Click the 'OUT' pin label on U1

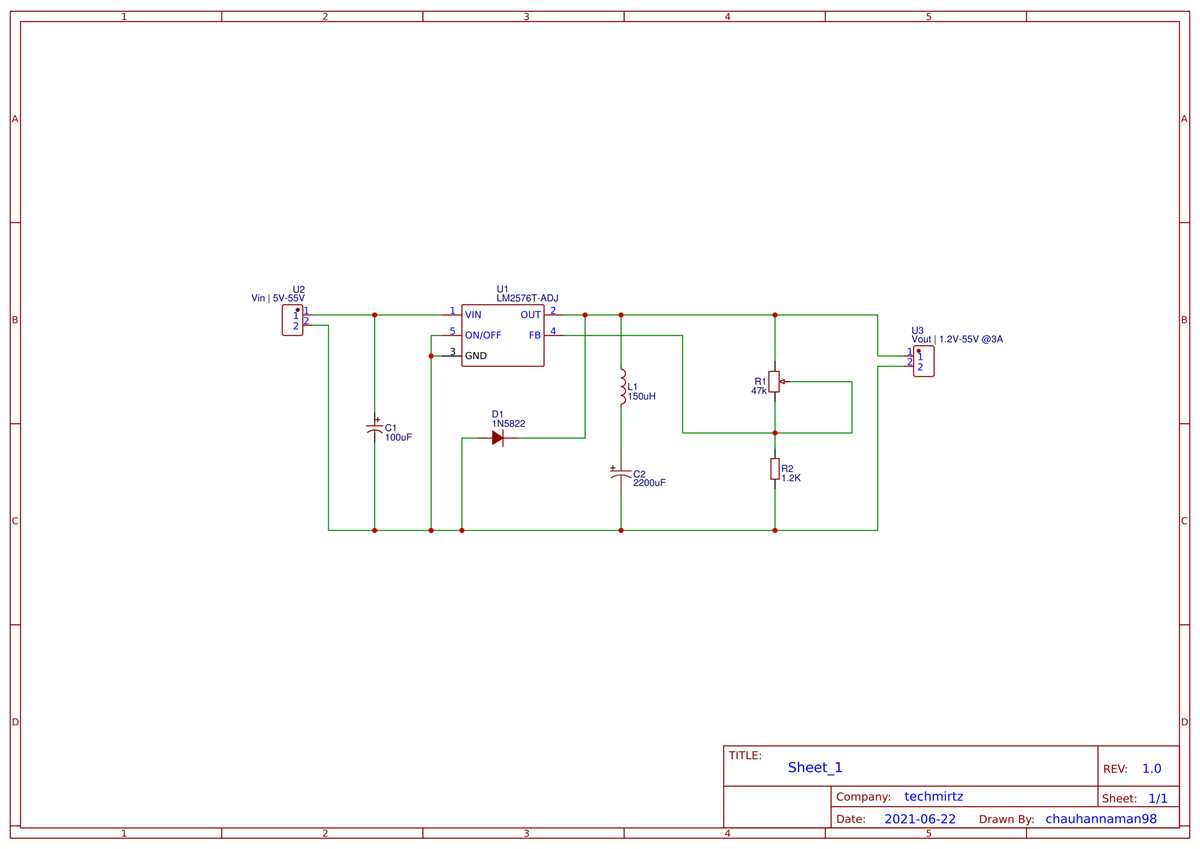point(530,315)
